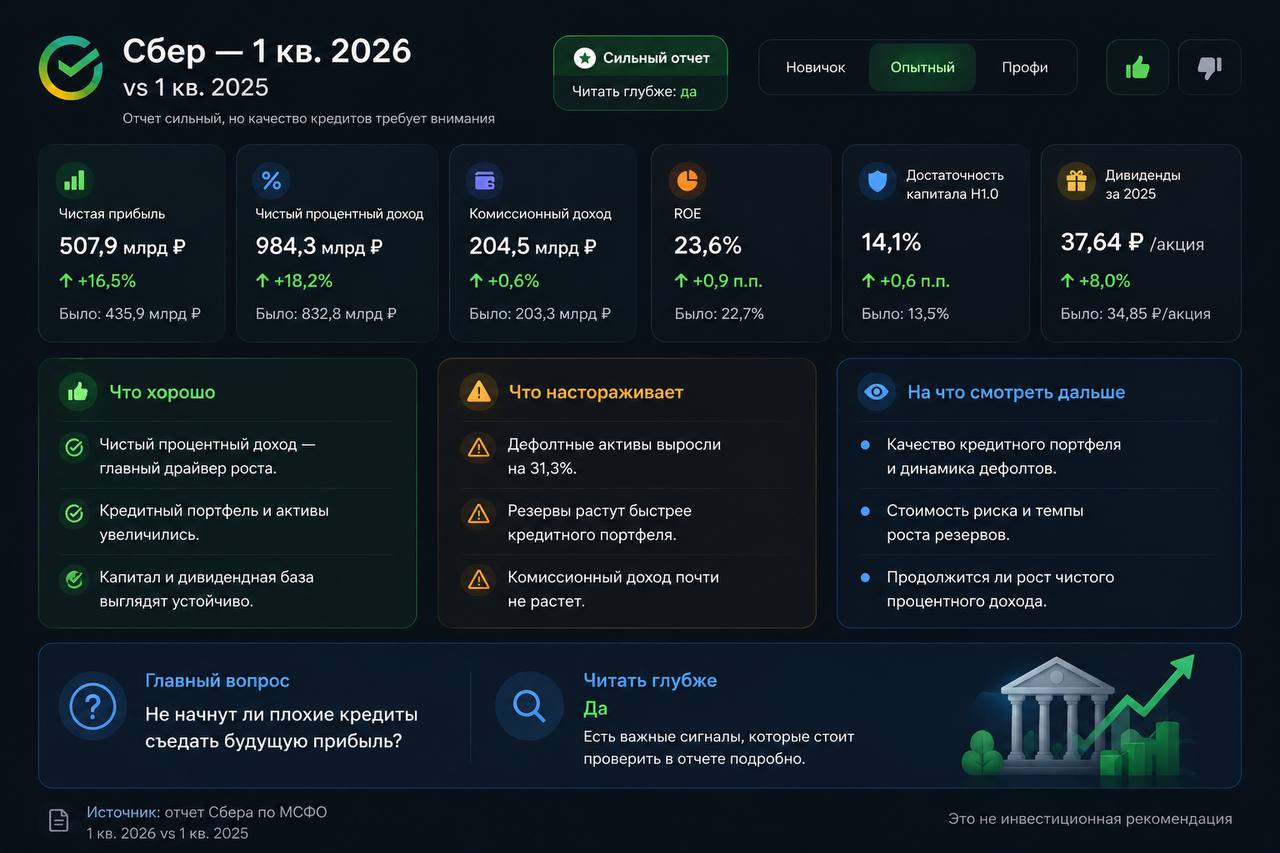Click the Было: 13,5% text
Viewport: 1280px width, 853px height.
[905, 314]
